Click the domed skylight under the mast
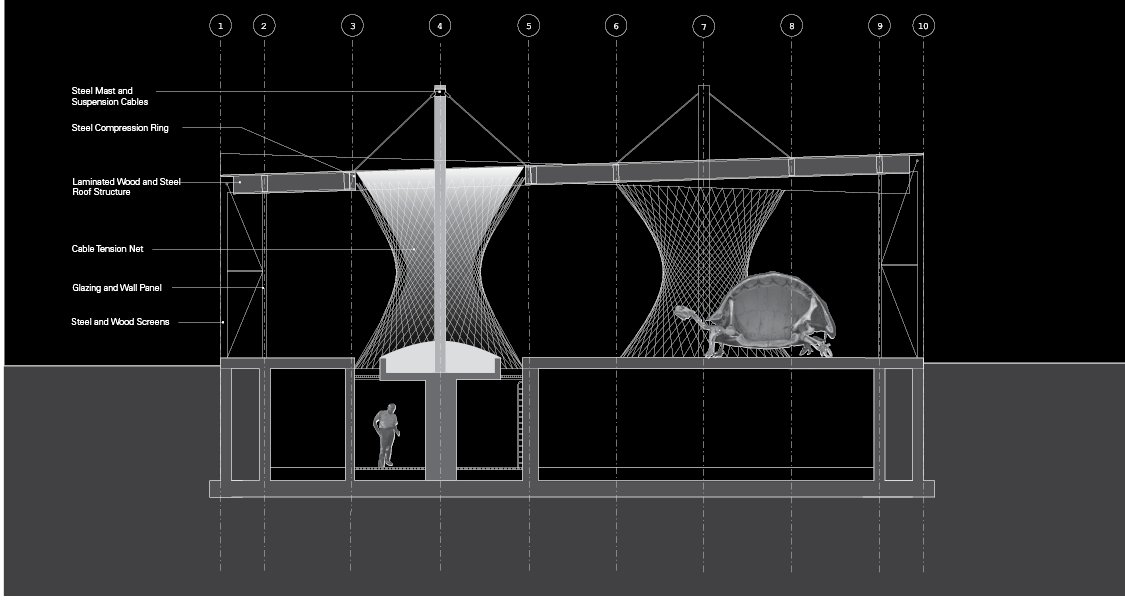 (x=440, y=357)
